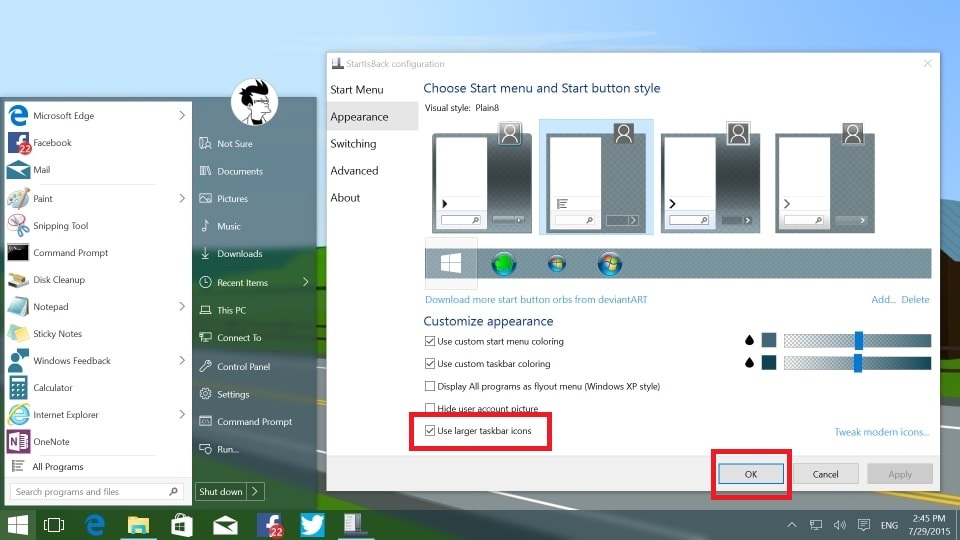
Task: Open the Advanced settings tab
Action: coord(354,170)
